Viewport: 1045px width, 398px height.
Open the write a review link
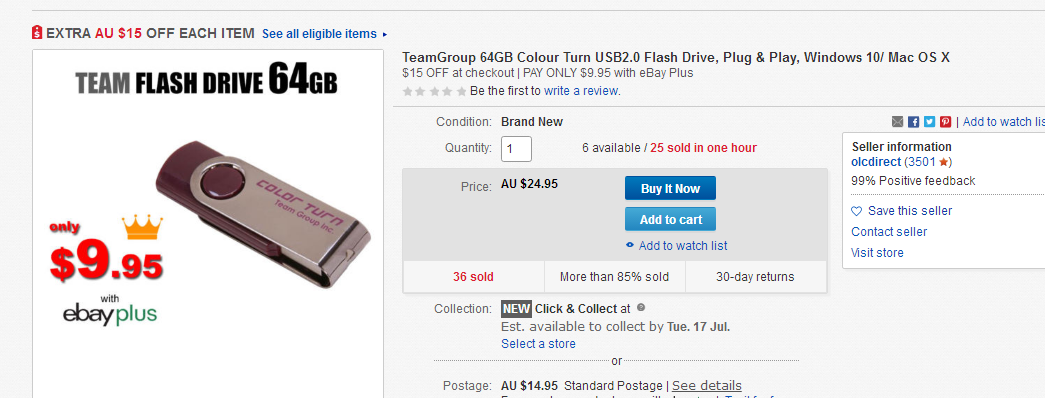tap(581, 91)
